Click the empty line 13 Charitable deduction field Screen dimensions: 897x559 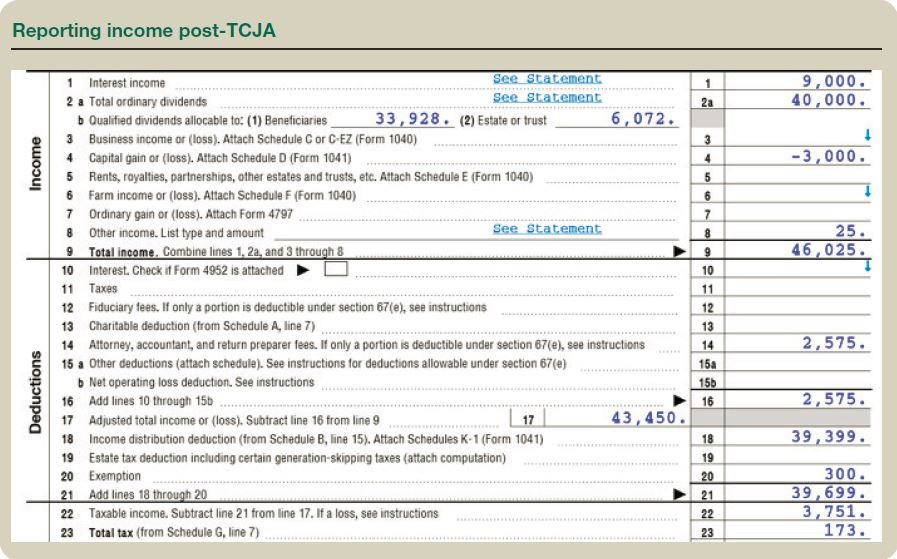tap(797, 324)
